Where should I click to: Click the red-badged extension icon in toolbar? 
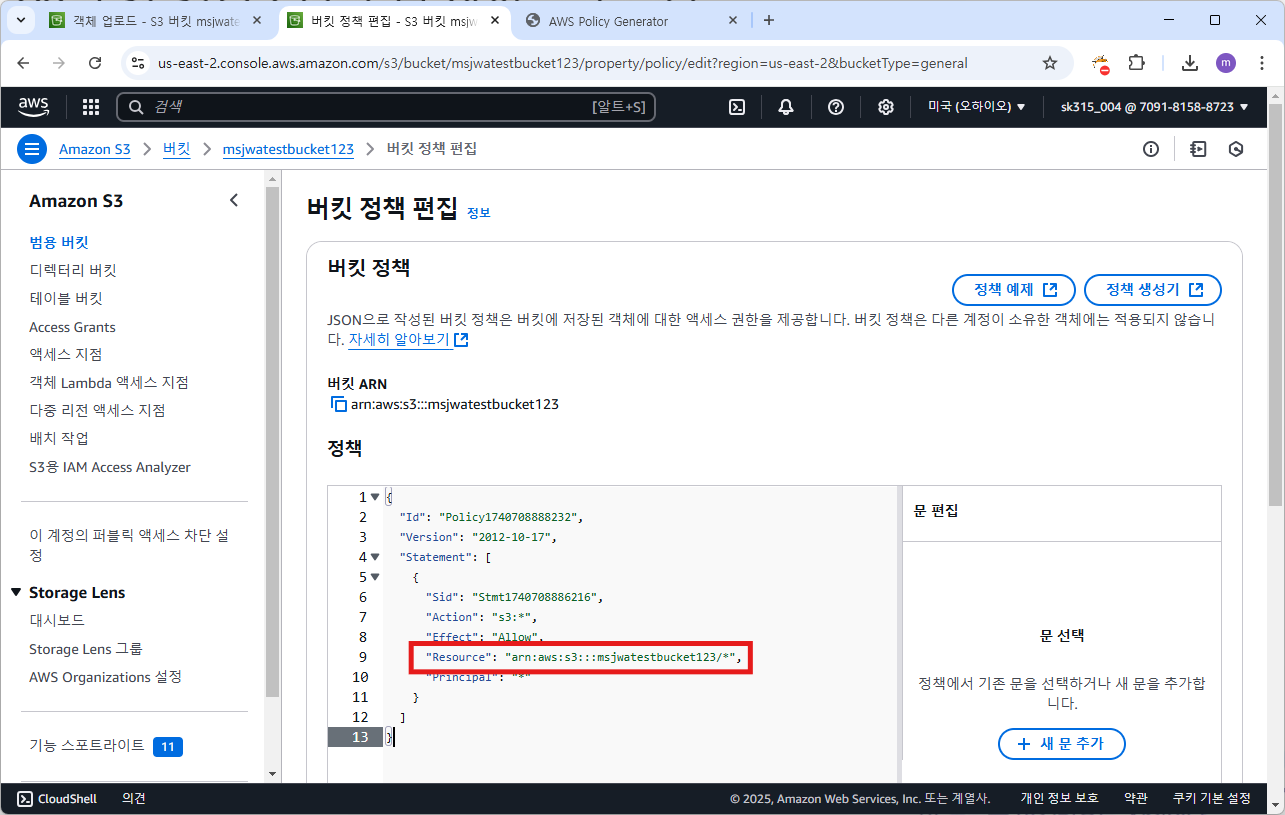pyautogui.click(x=1101, y=64)
